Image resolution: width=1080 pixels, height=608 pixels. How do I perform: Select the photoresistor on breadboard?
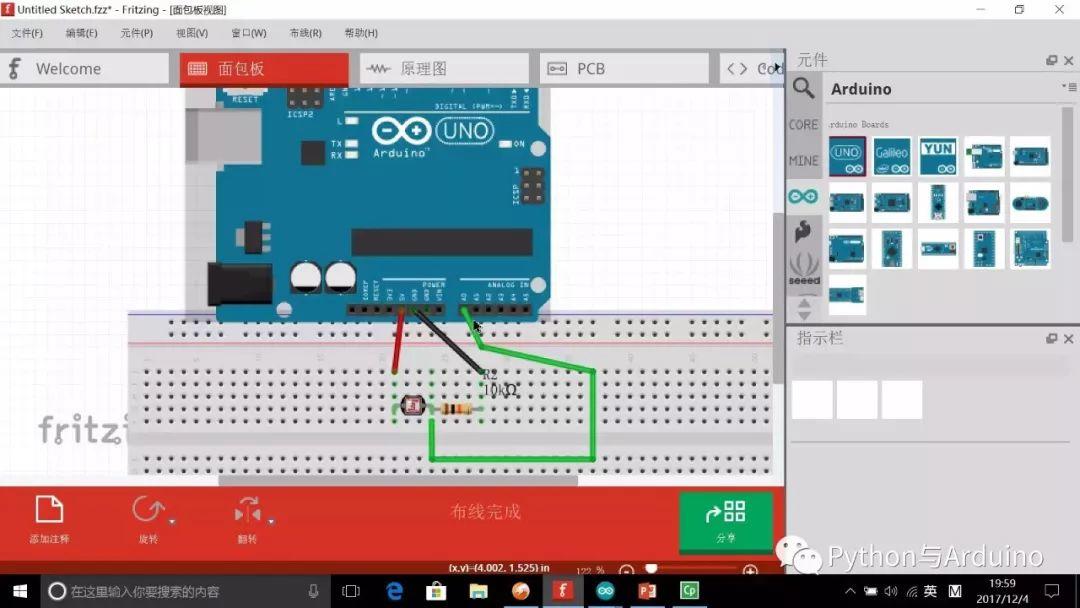413,406
